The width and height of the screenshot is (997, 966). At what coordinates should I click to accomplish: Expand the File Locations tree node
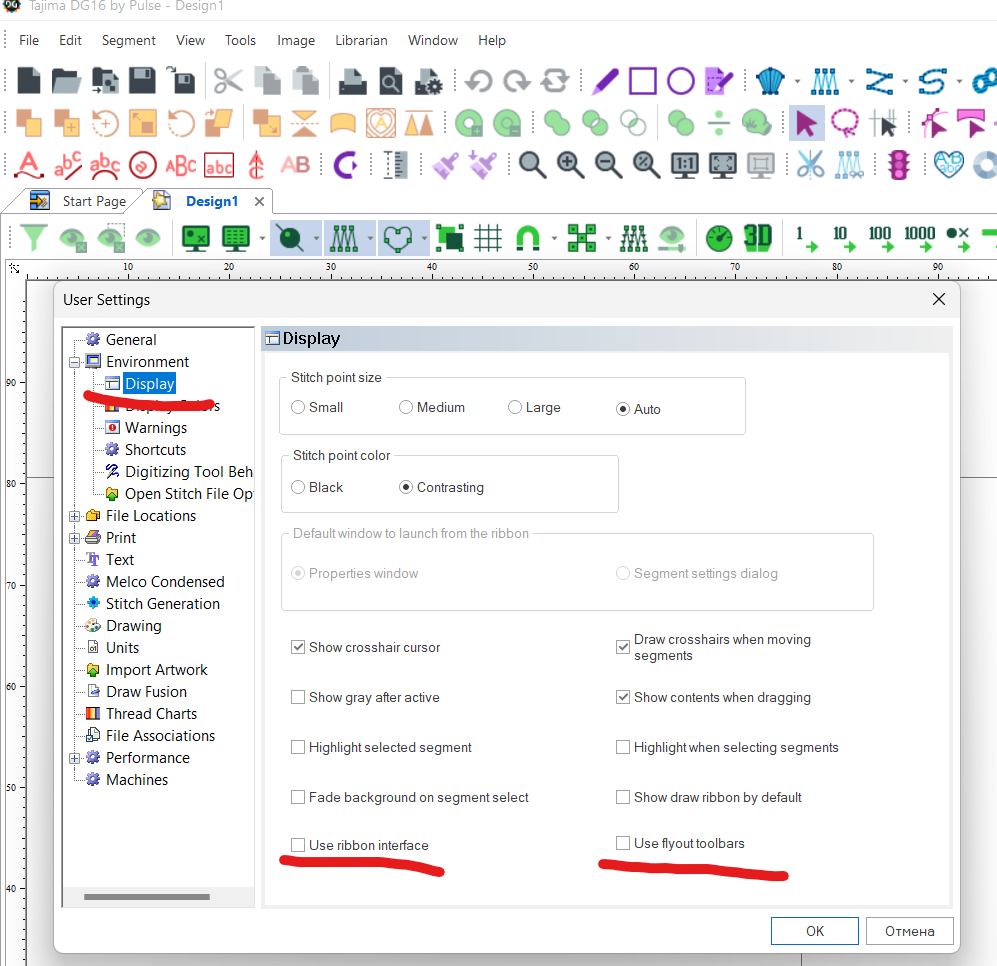tap(74, 516)
